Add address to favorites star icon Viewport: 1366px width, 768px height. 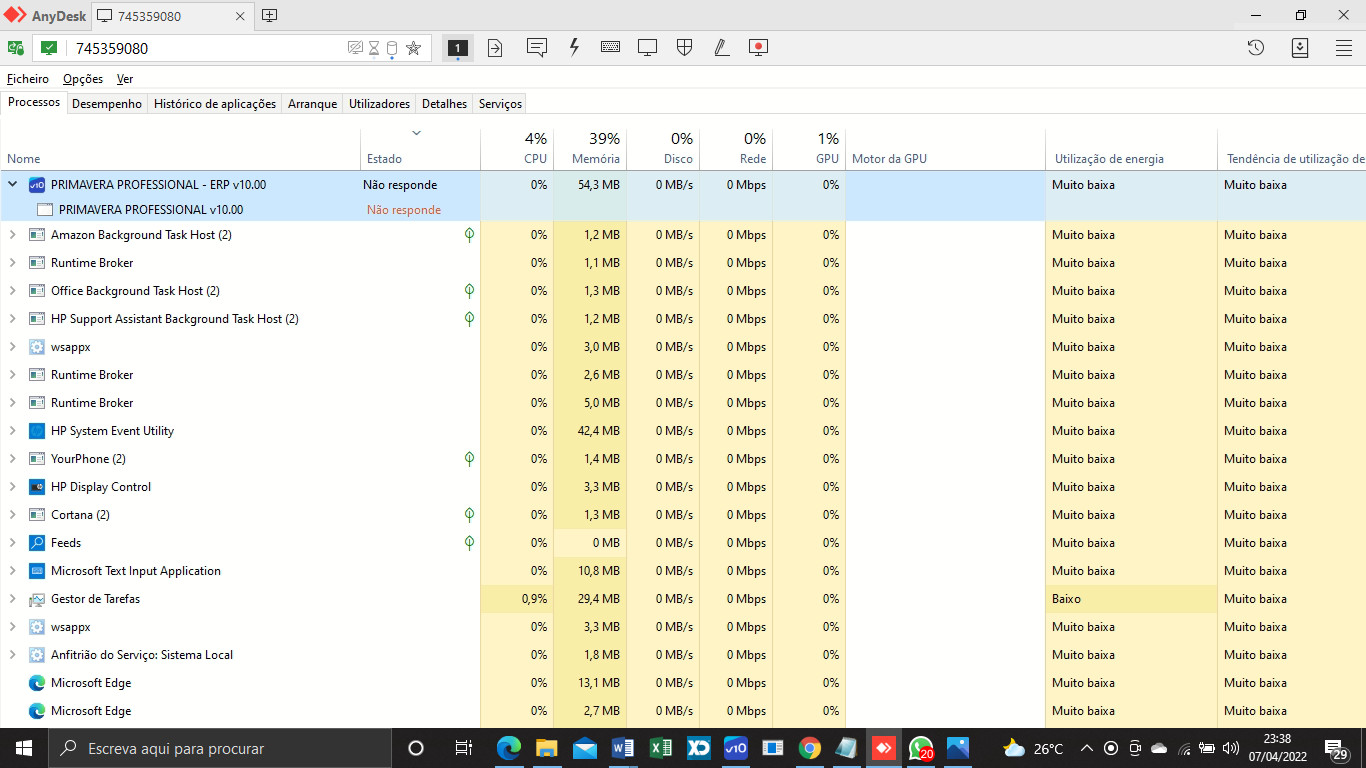[x=413, y=48]
